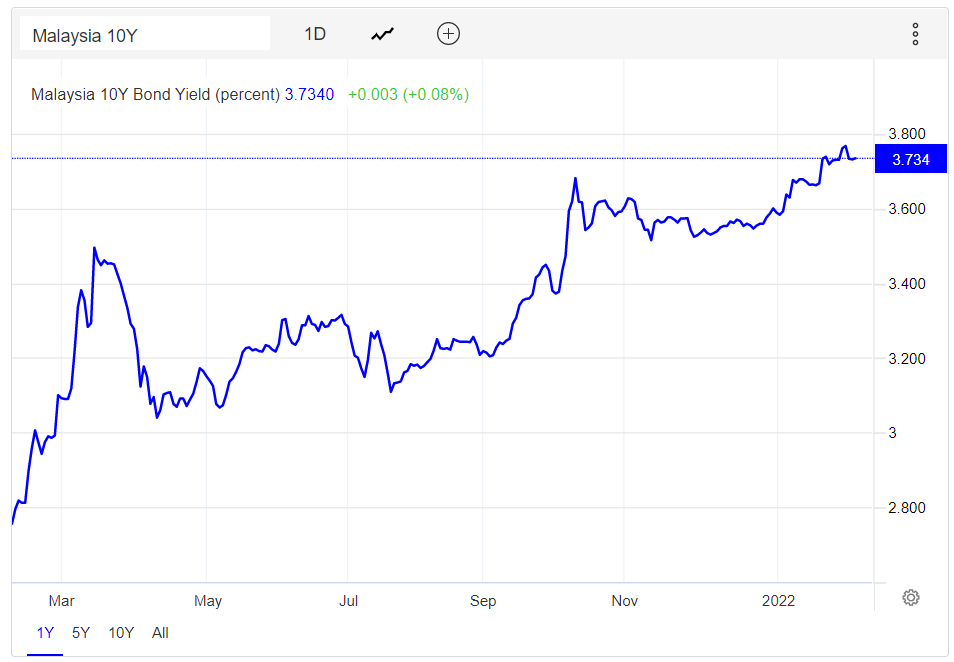Click the 3.400 axis label
954x662 pixels.
click(x=907, y=284)
